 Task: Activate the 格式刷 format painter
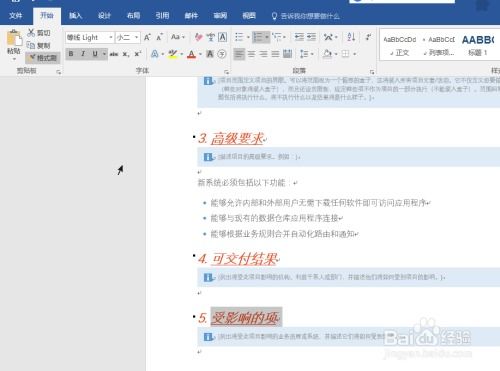pyautogui.click(x=43, y=58)
